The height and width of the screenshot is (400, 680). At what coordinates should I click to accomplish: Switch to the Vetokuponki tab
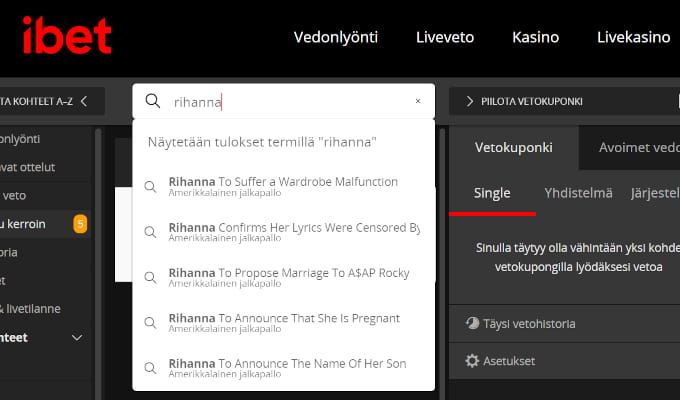click(x=514, y=148)
